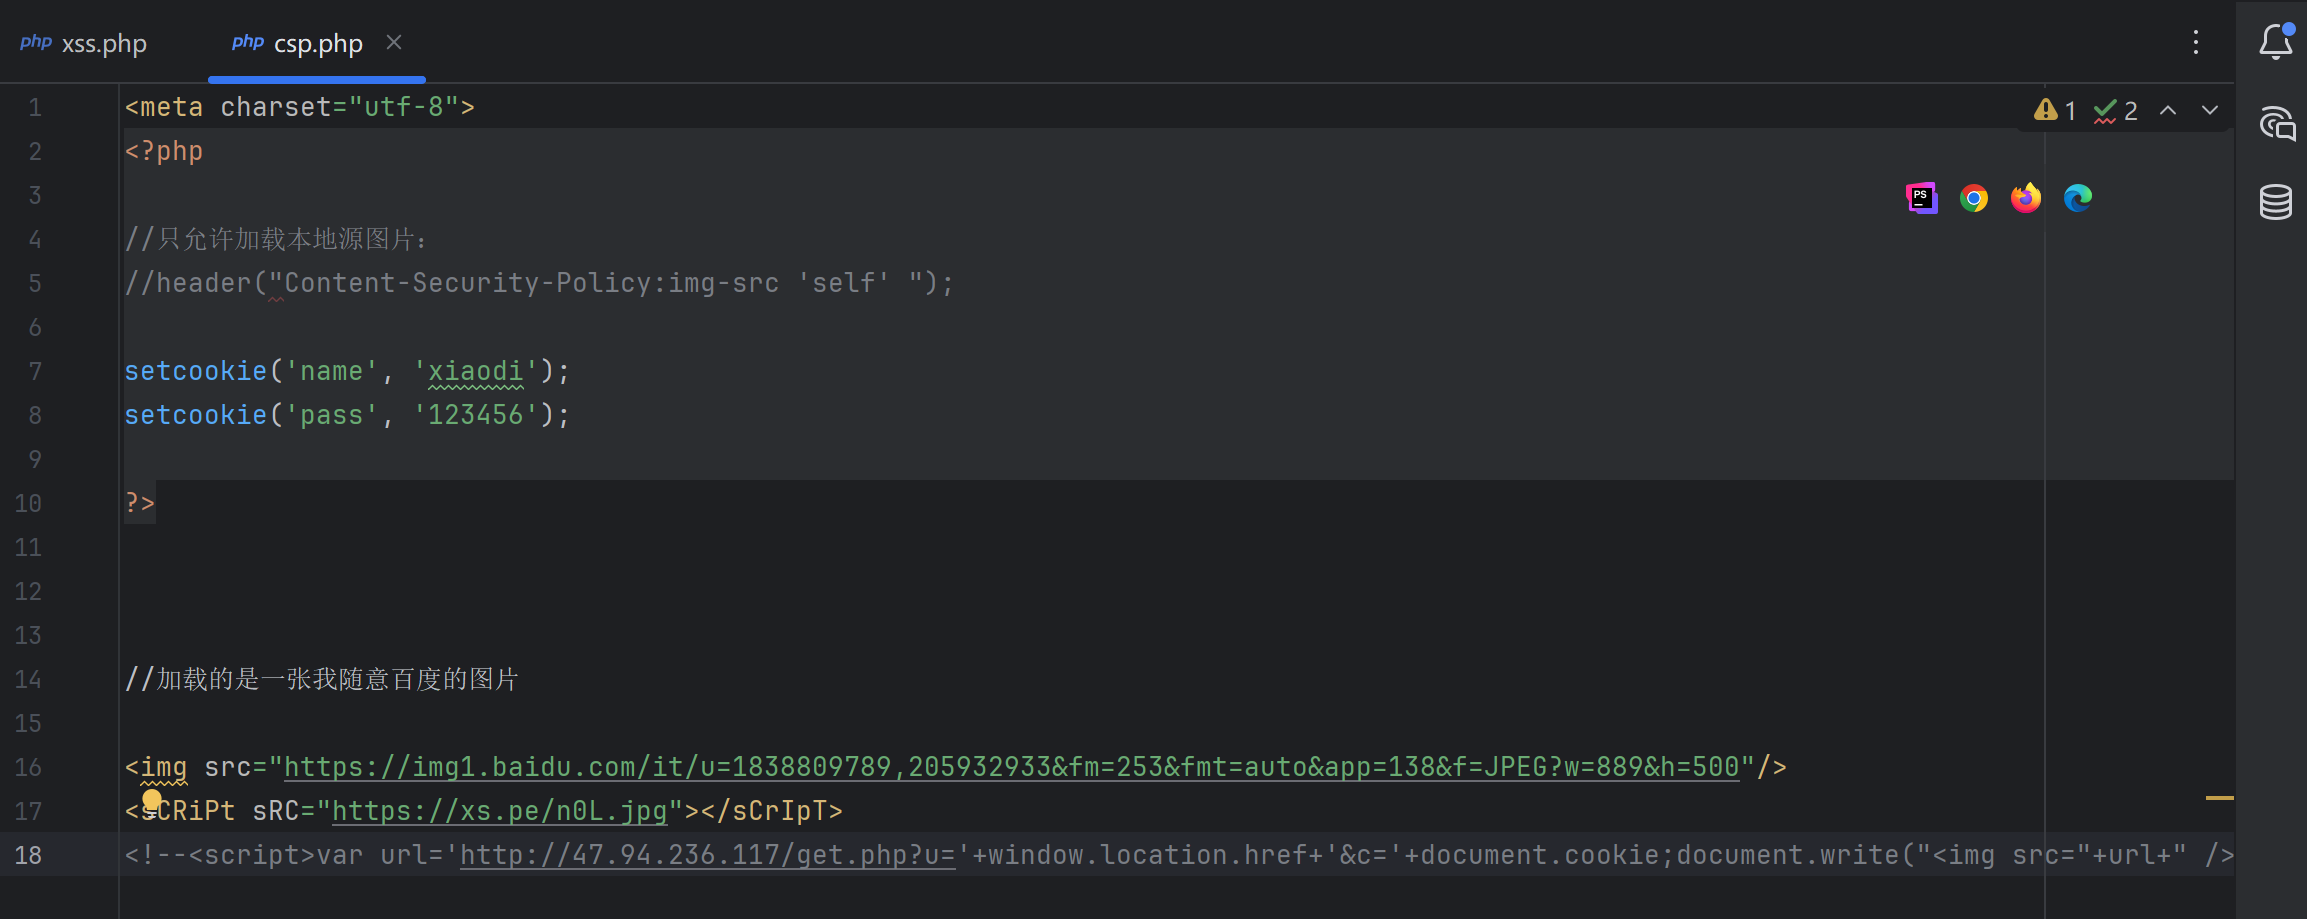This screenshot has width=2307, height=919.
Task: Place cursor on the '123456' string
Action: (x=475, y=415)
